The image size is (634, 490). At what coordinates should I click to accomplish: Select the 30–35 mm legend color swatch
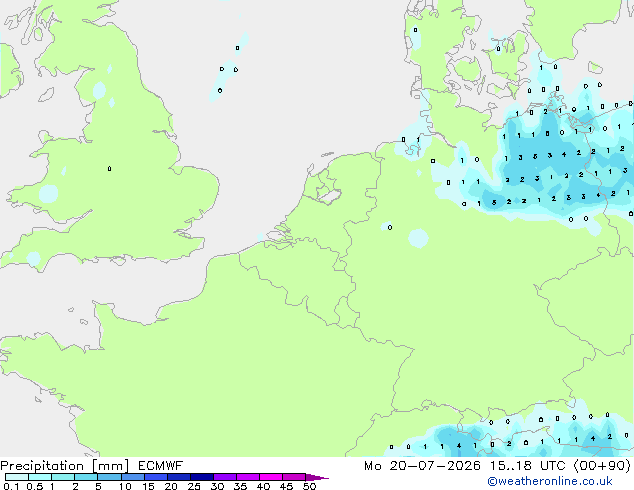point(225,477)
